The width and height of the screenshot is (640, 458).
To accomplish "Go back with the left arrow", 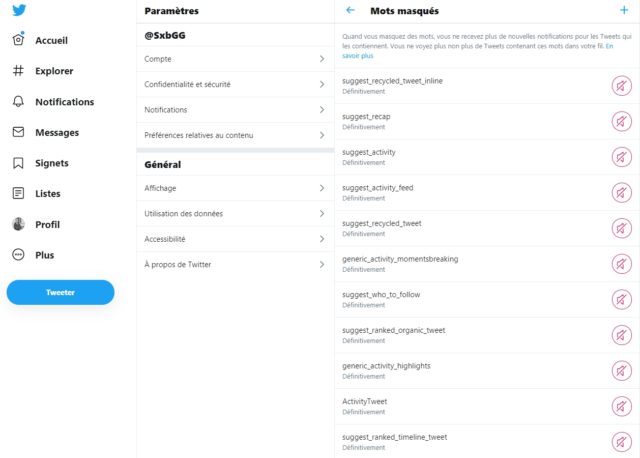I will tap(350, 10).
